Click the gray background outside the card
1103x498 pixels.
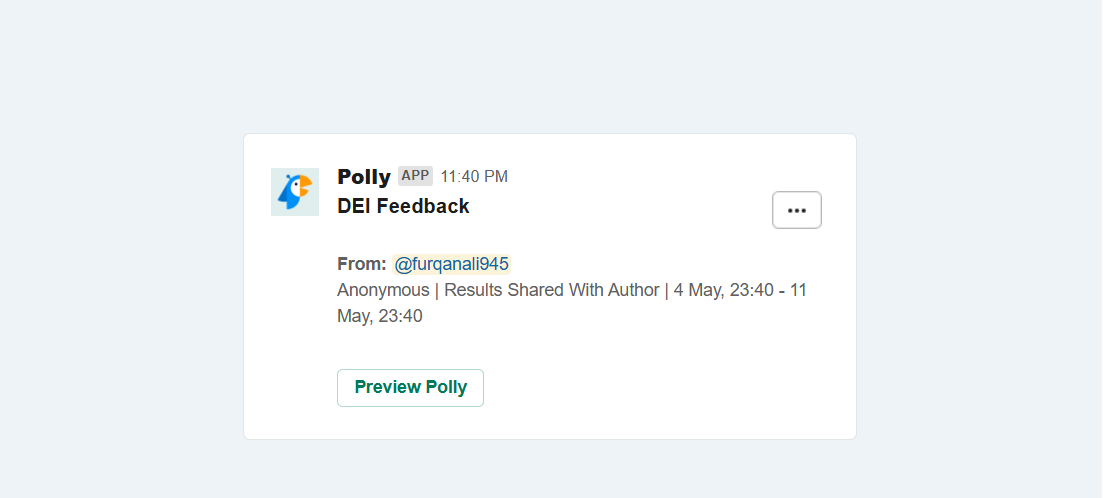coord(120,281)
